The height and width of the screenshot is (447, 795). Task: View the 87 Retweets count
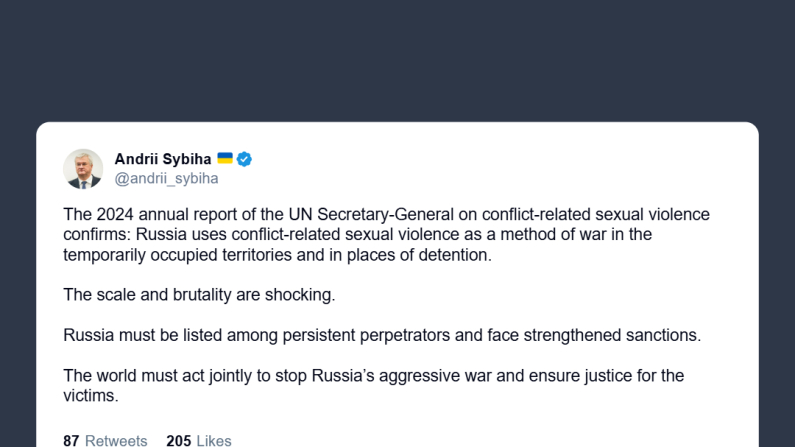[105, 440]
